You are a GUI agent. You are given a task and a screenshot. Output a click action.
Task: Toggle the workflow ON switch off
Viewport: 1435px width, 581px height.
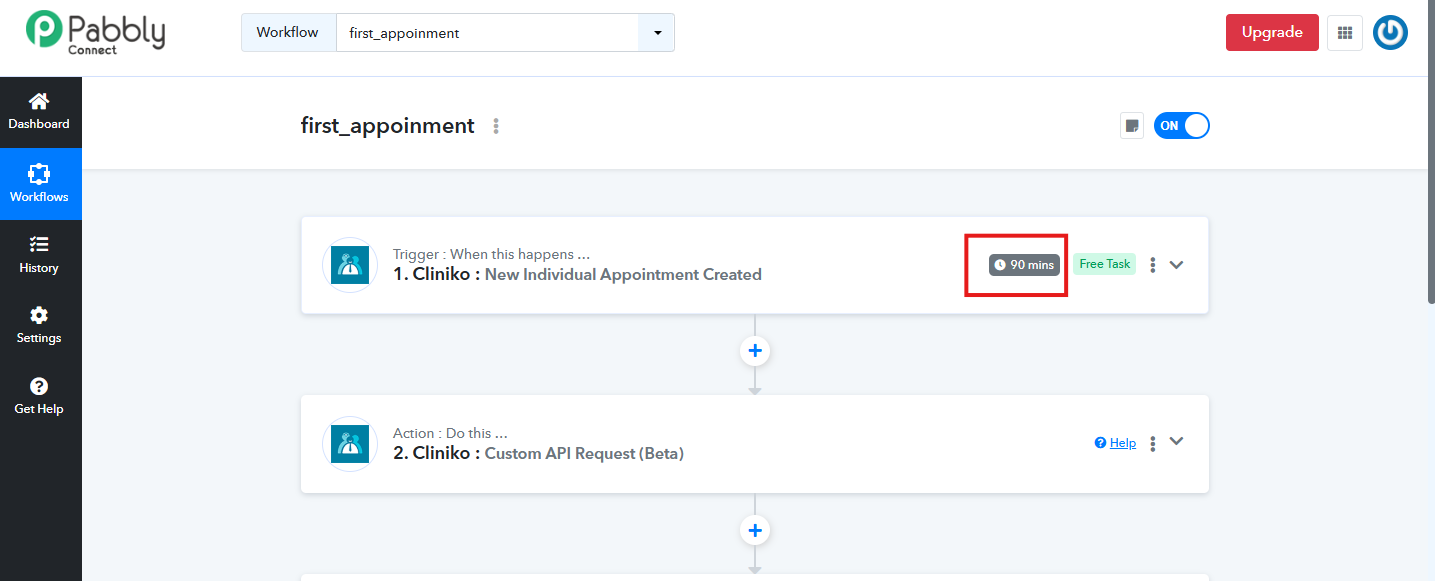point(1182,126)
